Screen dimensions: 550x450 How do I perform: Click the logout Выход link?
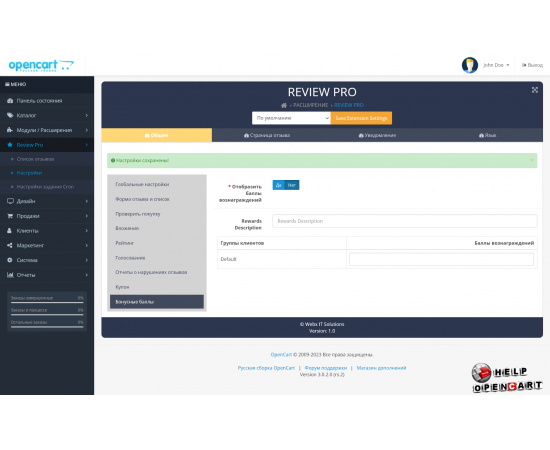coord(532,65)
